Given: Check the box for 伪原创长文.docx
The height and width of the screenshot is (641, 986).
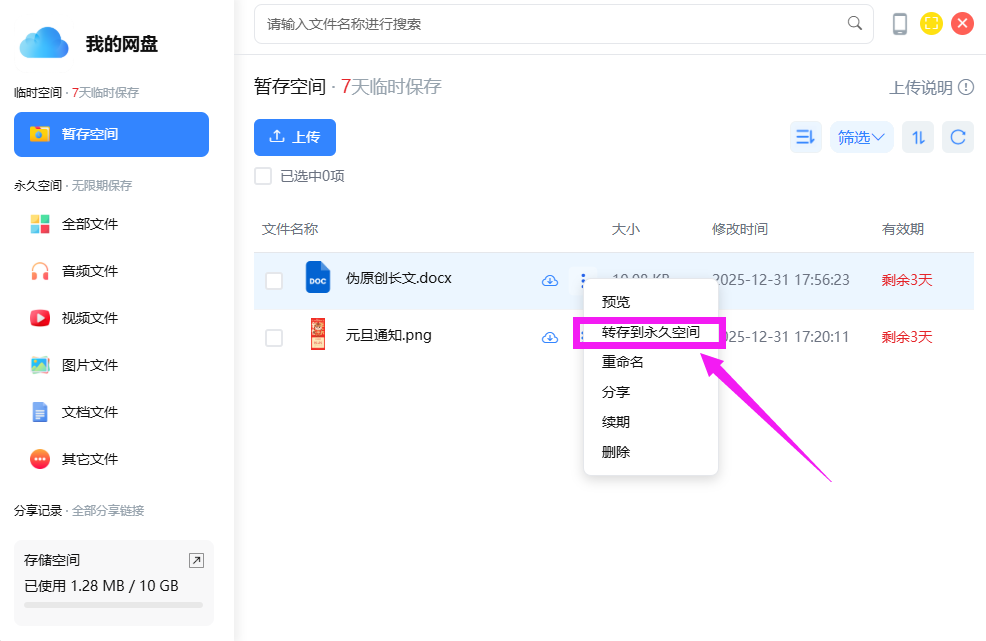Looking at the screenshot, I should [274, 281].
